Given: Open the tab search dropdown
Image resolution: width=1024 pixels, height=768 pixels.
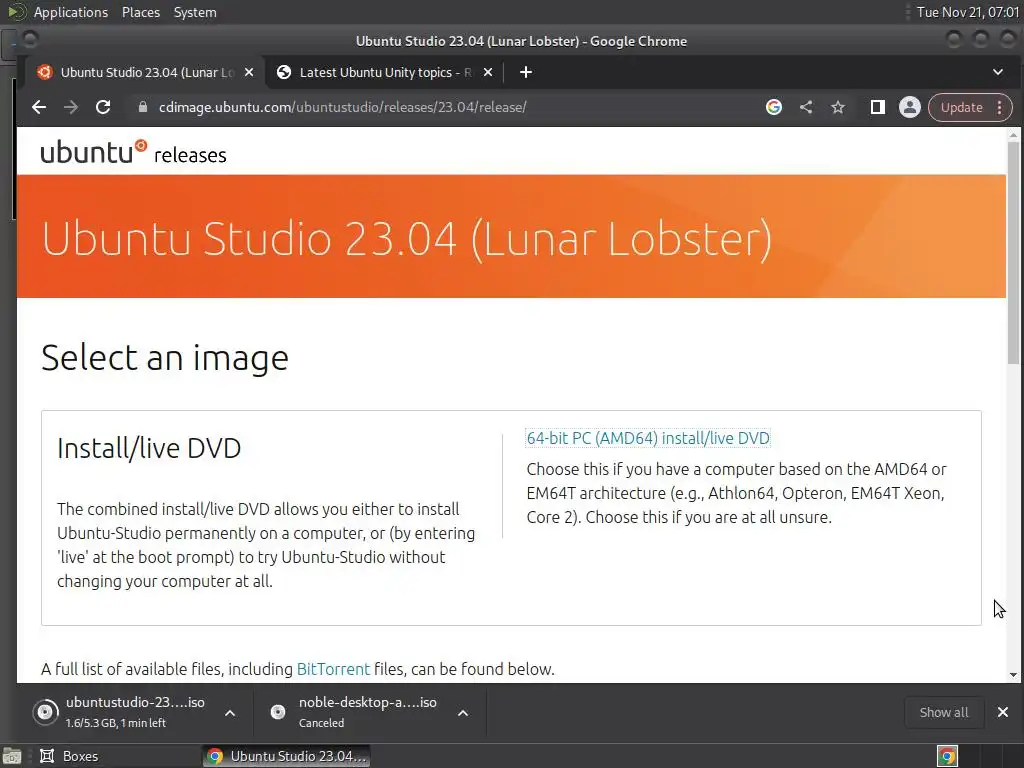Looking at the screenshot, I should pos(998,72).
